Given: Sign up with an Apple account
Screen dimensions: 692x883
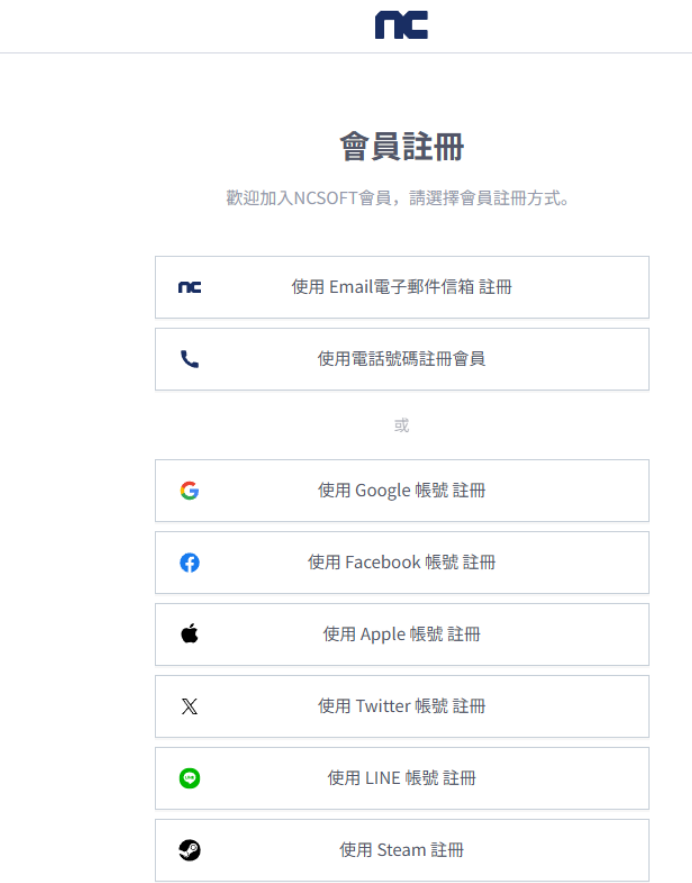Looking at the screenshot, I should coord(401,634).
